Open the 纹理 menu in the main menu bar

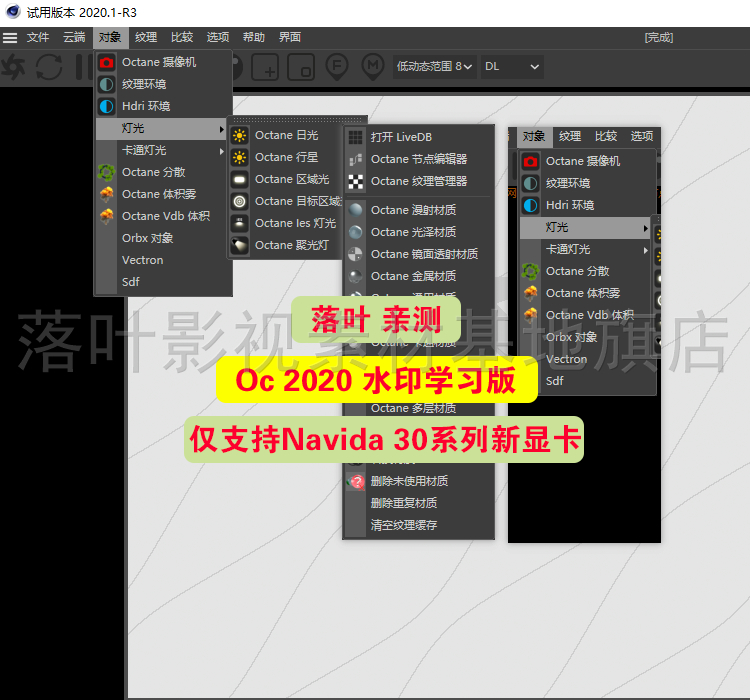click(146, 37)
